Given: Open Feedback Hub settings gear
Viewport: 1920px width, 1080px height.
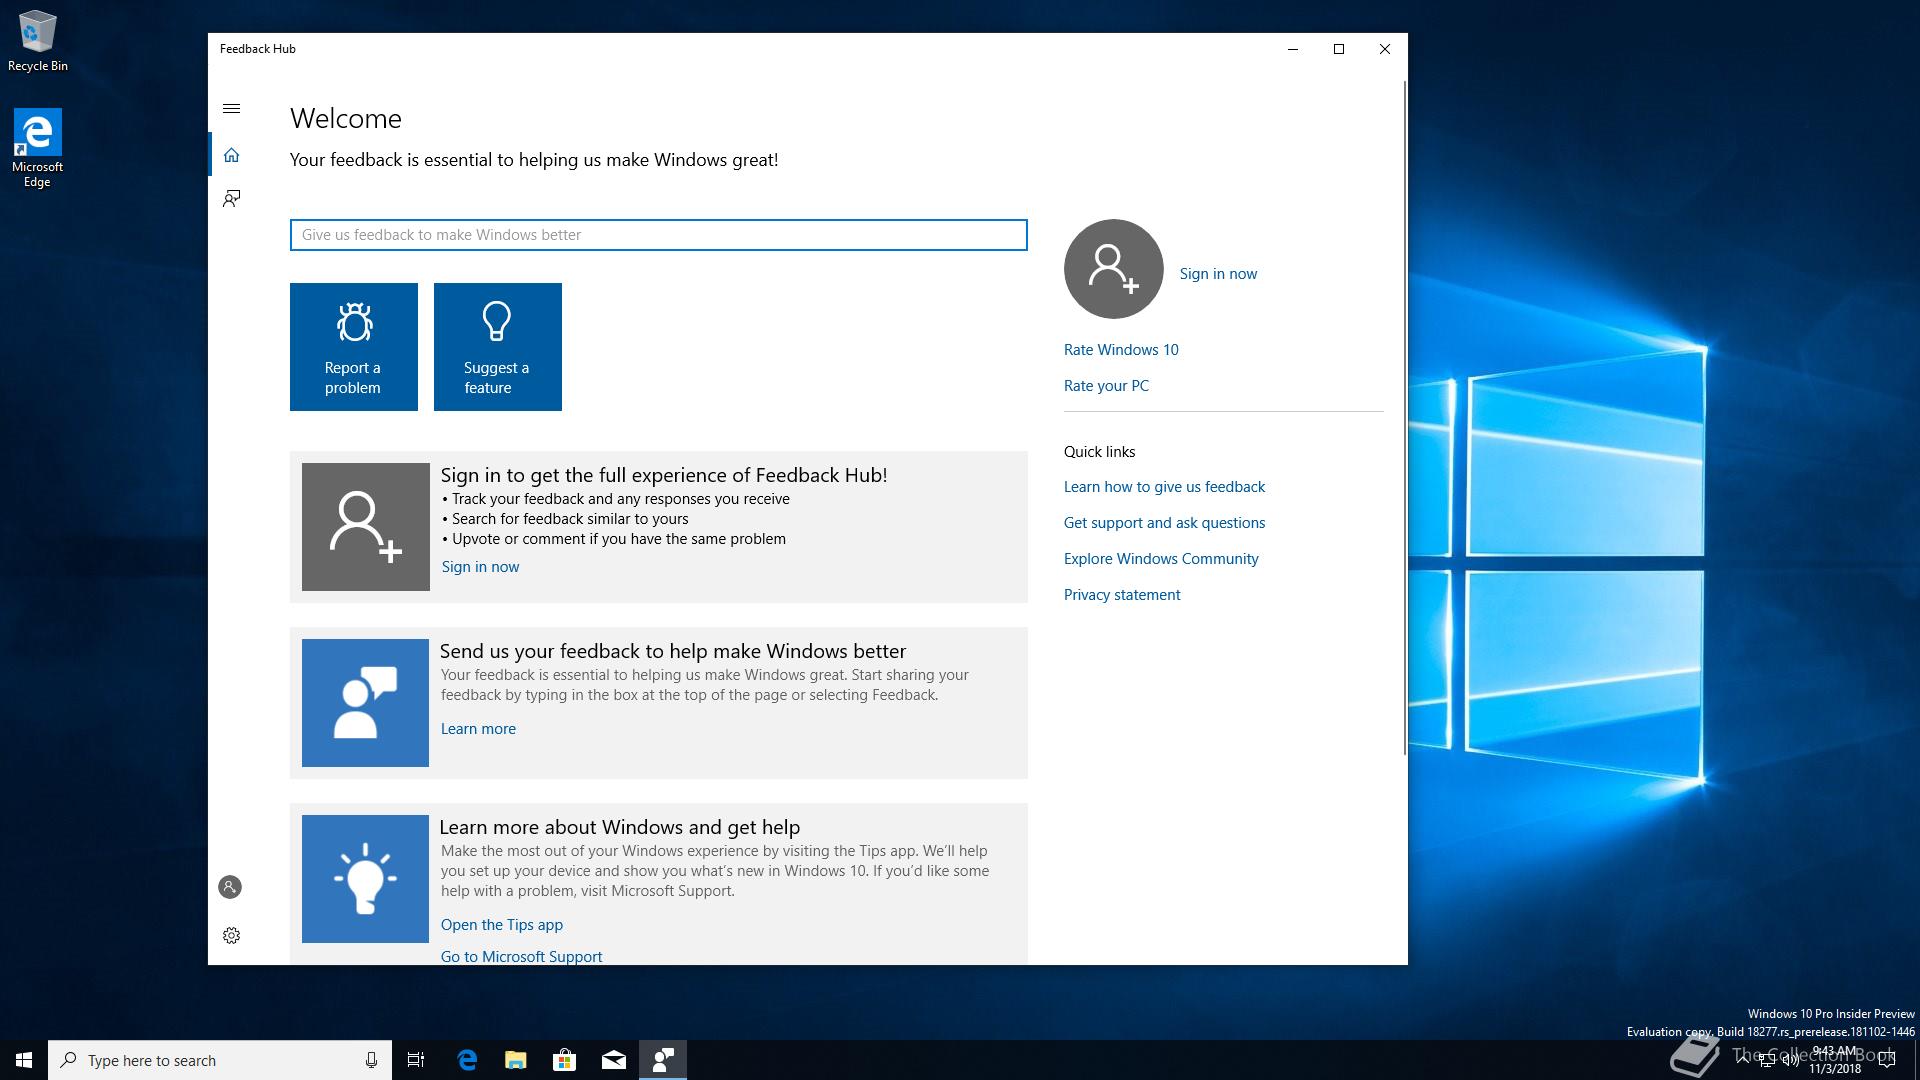Looking at the screenshot, I should [231, 936].
